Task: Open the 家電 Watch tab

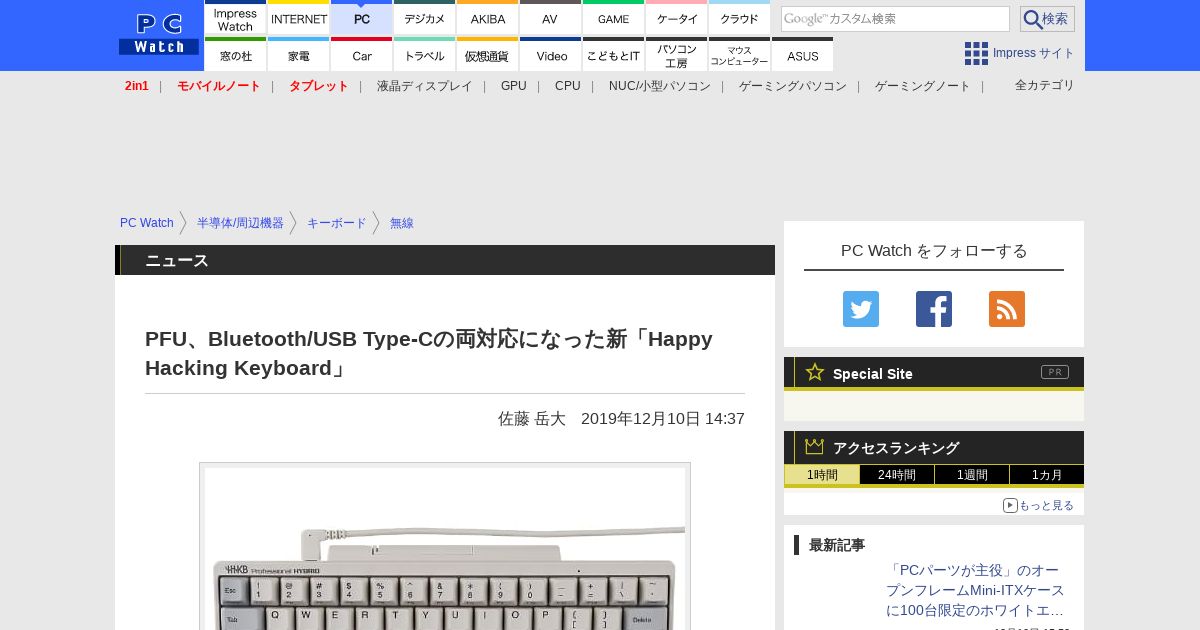Action: click(299, 54)
